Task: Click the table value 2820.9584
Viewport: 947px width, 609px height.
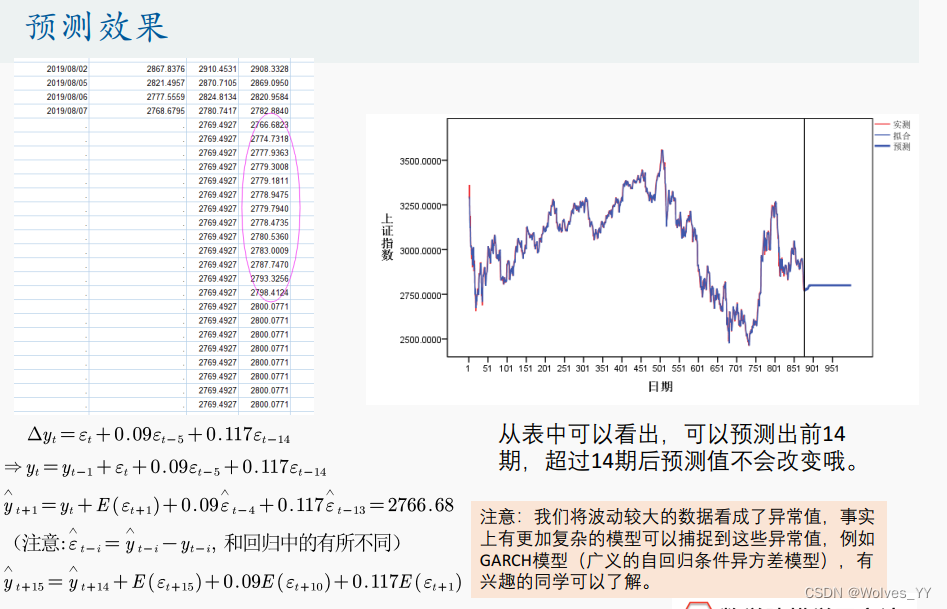Action: coord(269,97)
